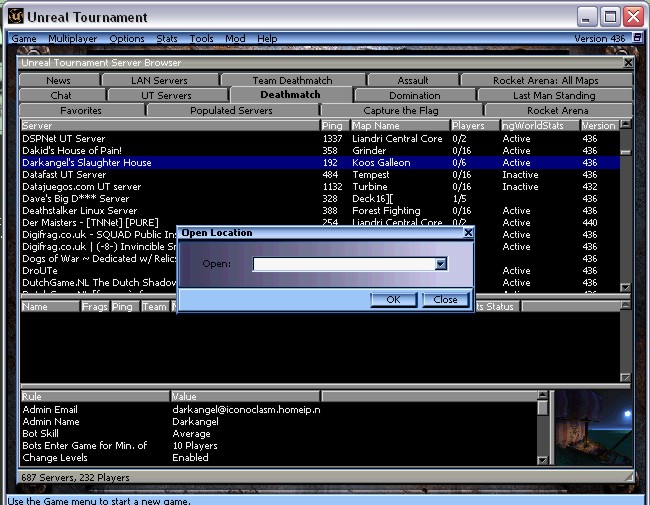Select Dakid's House of Pain! server
The height and width of the screenshot is (505, 650).
coord(320,151)
